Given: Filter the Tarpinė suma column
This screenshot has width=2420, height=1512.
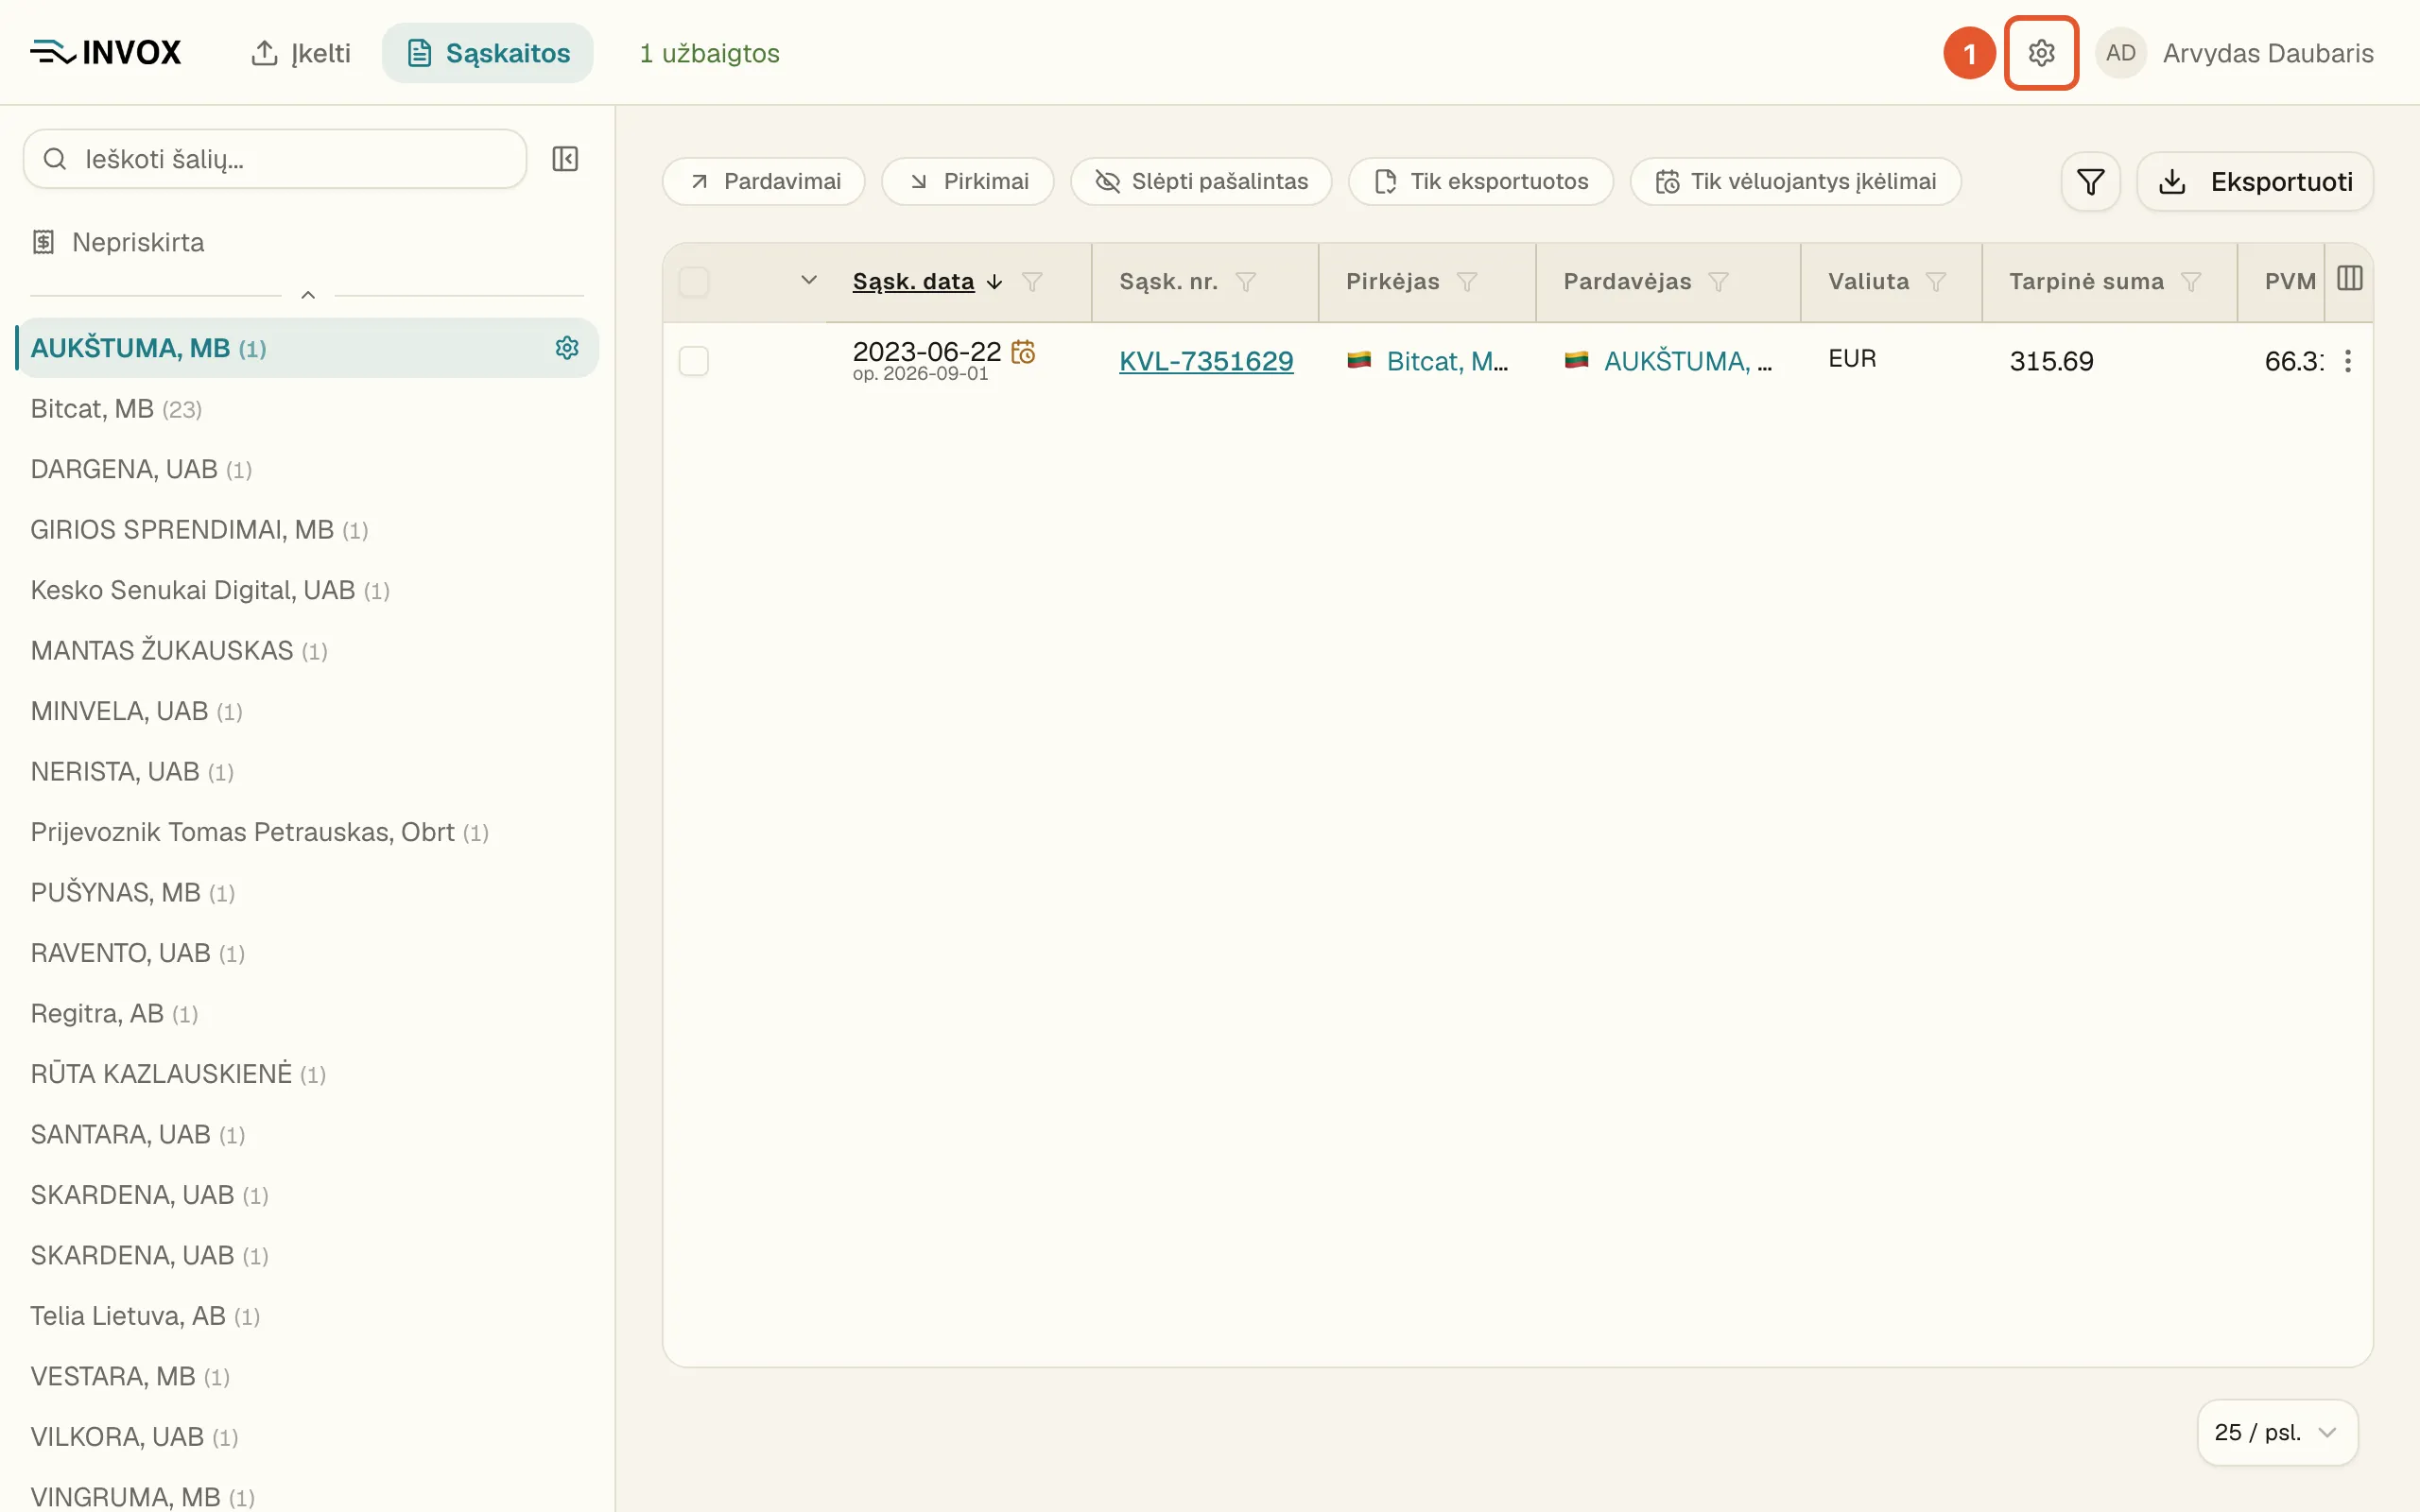Looking at the screenshot, I should (2191, 282).
